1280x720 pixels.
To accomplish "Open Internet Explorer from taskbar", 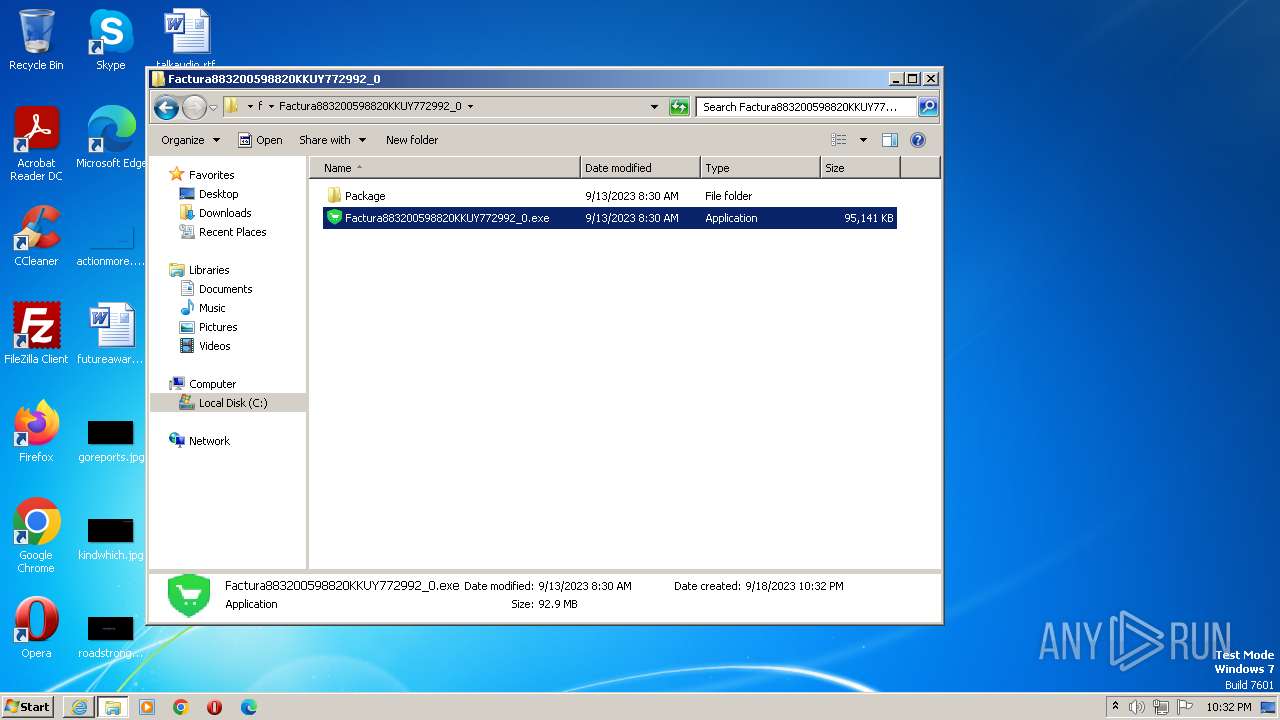I will [x=79, y=707].
